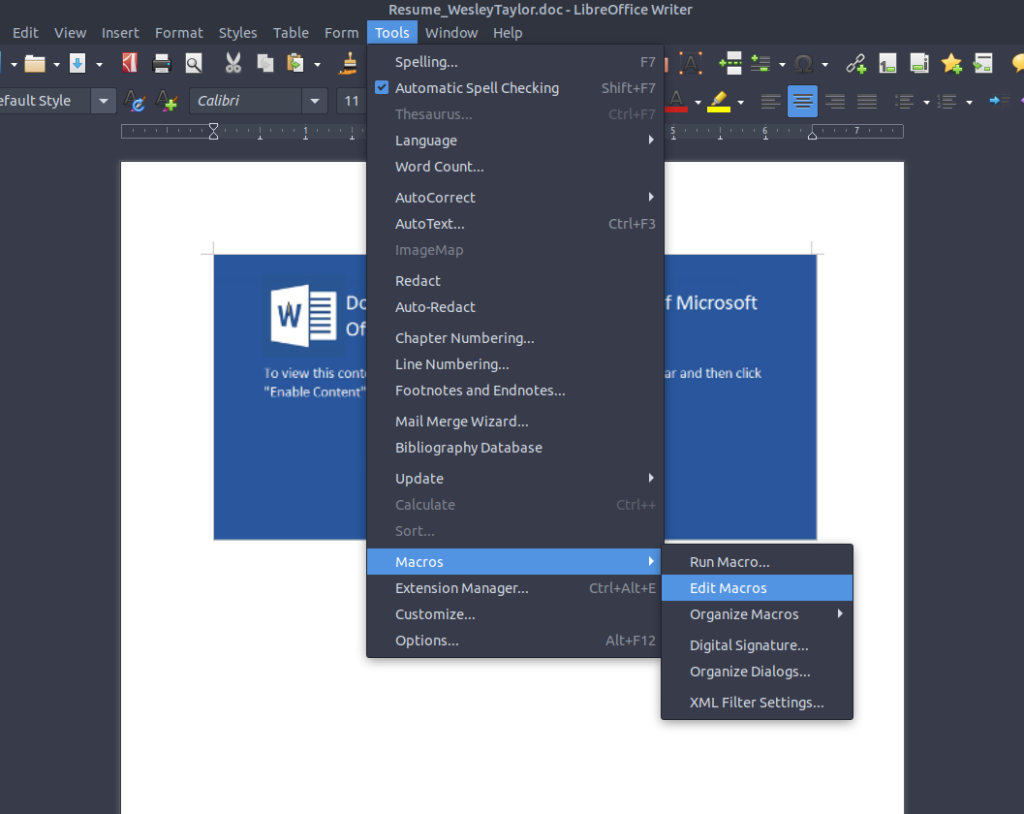Expand the Update submenu
The width and height of the screenshot is (1024, 814).
tap(515, 478)
